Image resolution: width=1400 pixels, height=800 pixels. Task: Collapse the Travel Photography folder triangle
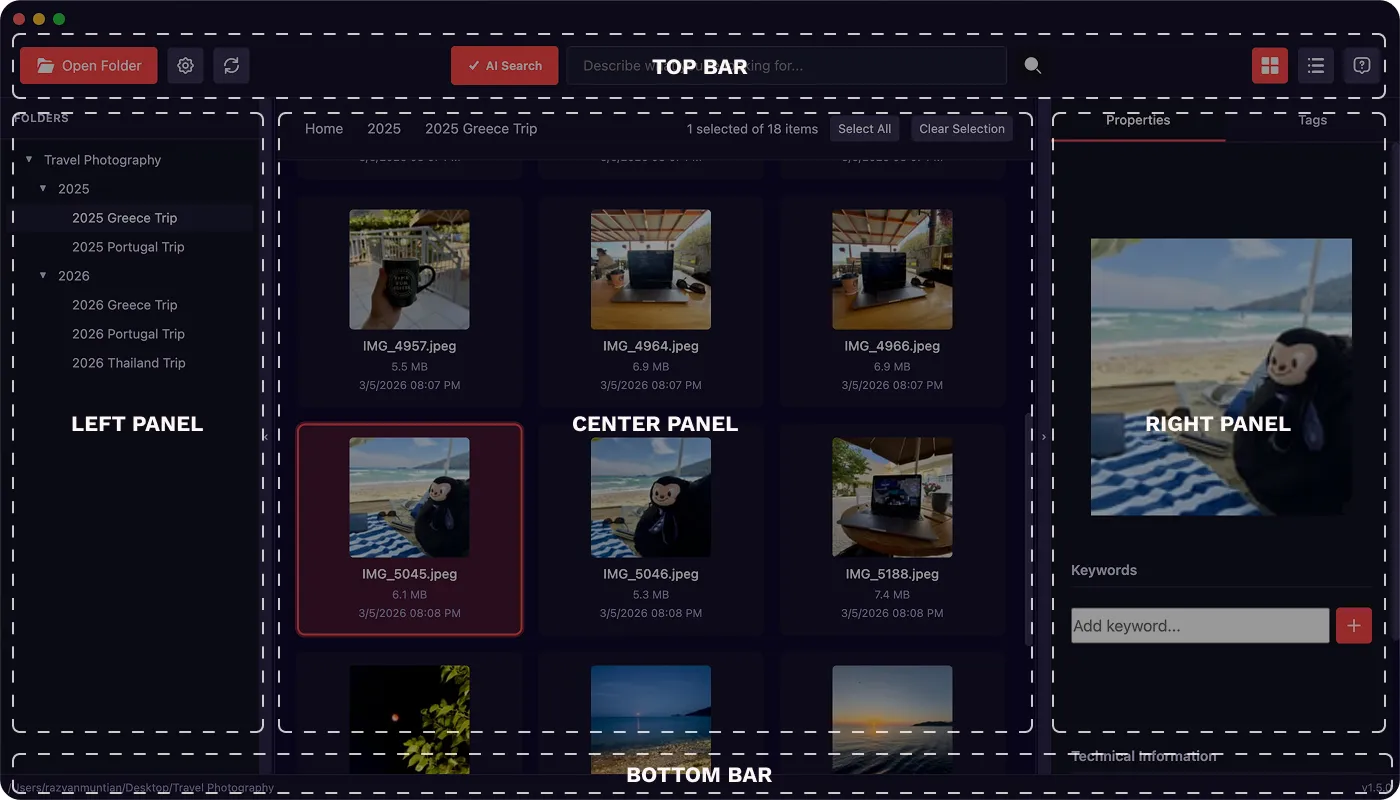[x=29, y=160]
